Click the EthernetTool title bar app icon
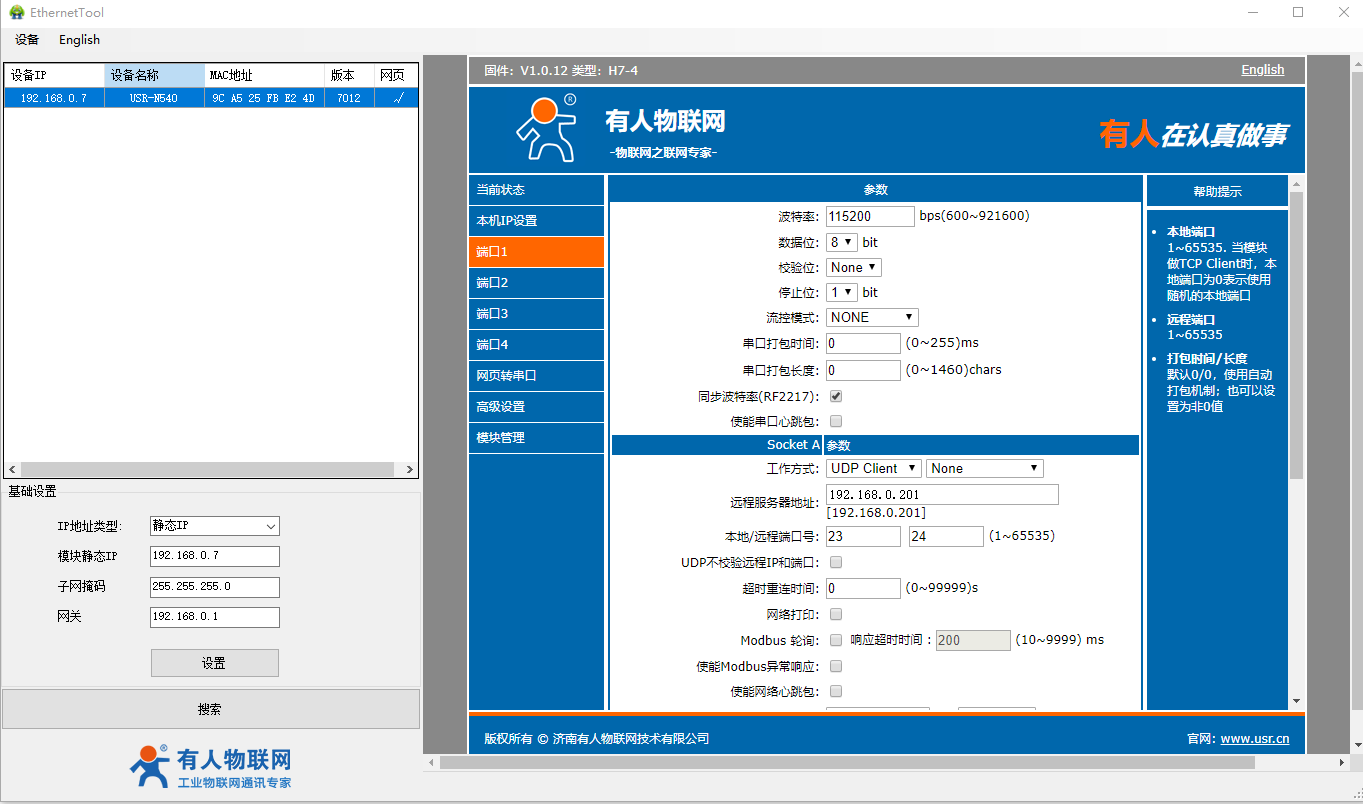The width and height of the screenshot is (1363, 804). point(16,12)
